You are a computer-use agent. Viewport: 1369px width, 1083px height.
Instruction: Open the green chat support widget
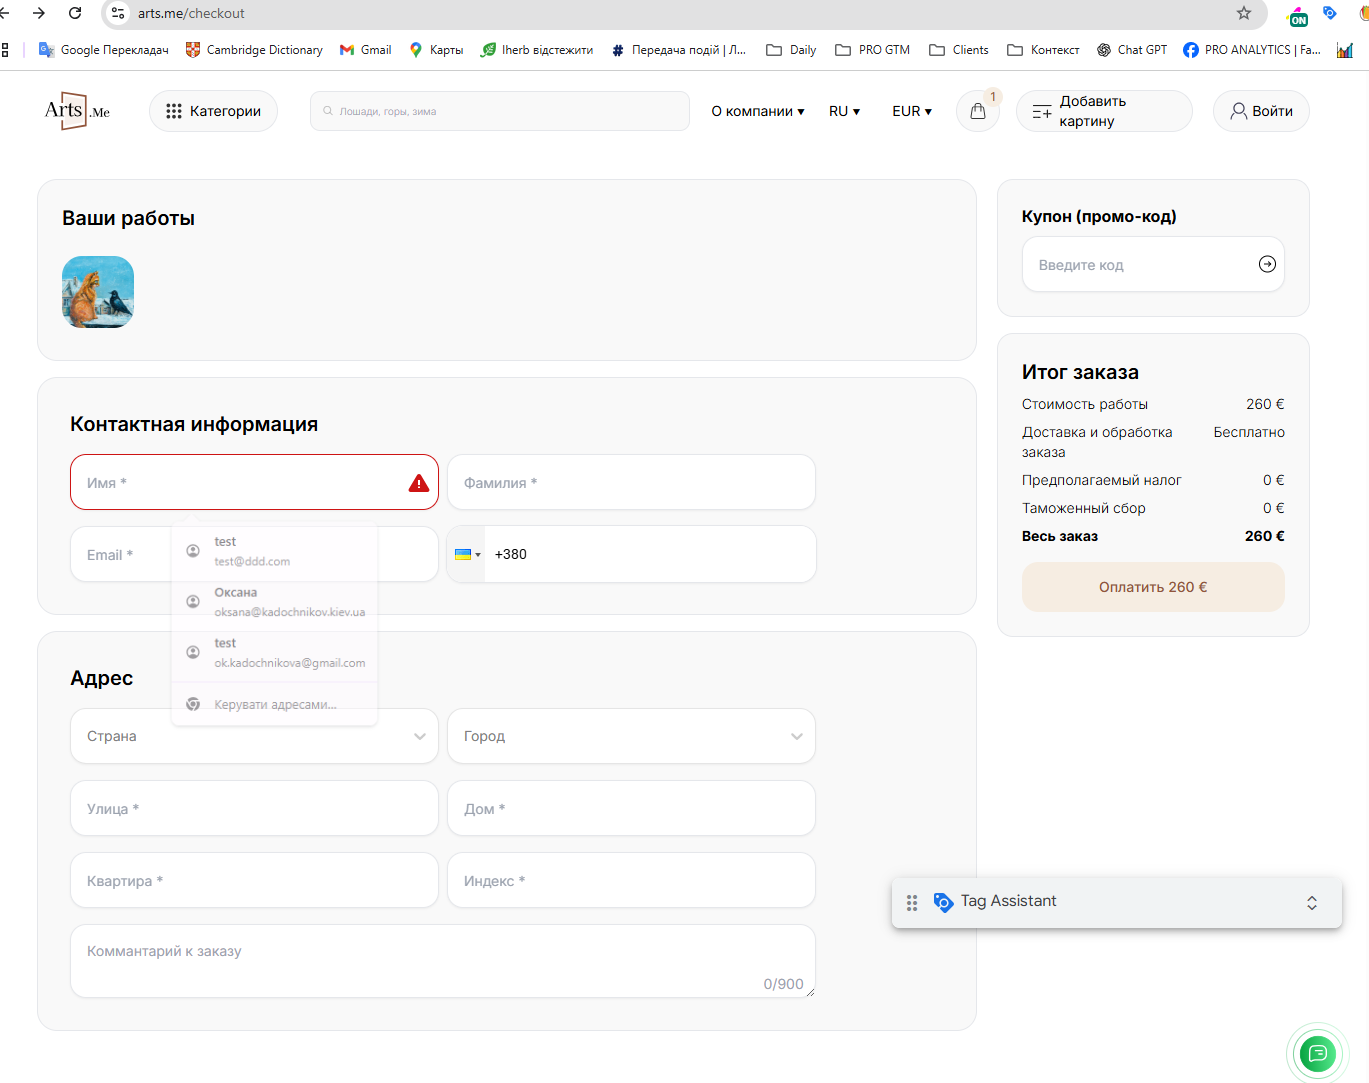[1317, 1052]
